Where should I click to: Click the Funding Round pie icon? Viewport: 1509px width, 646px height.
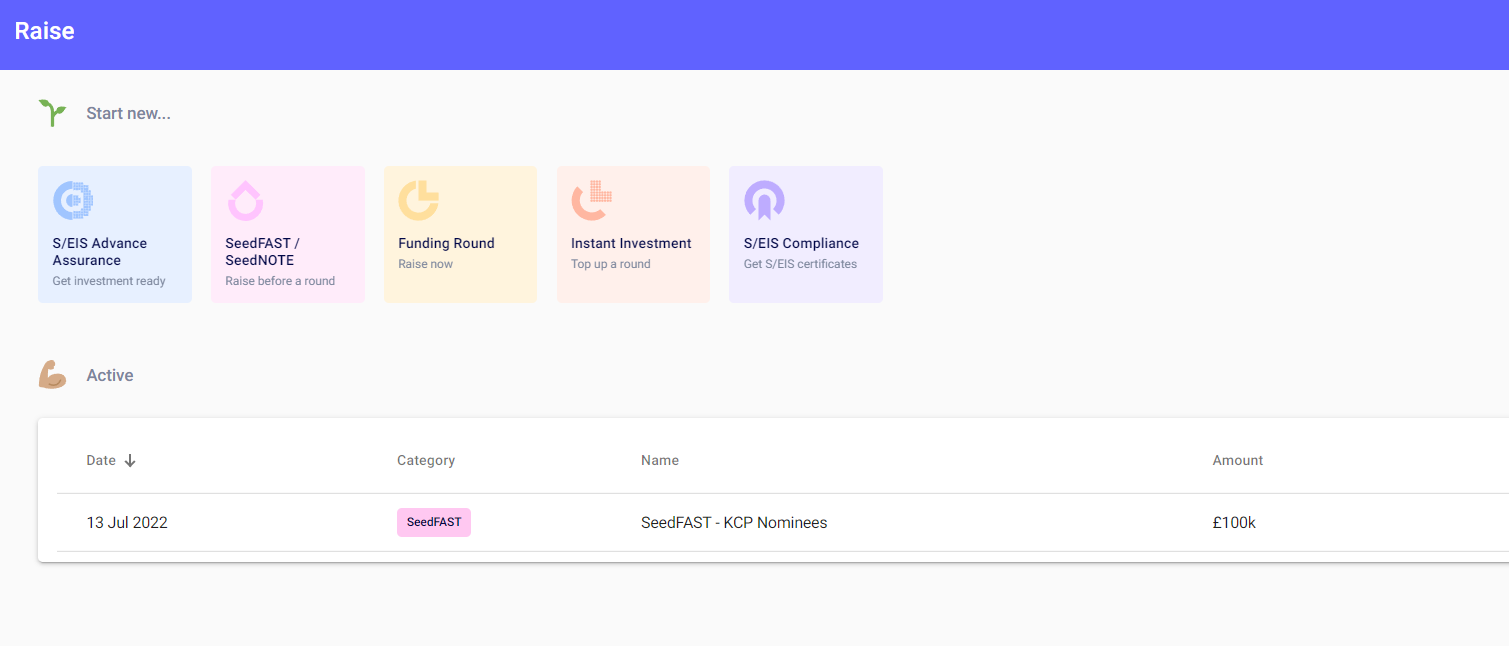(x=418, y=200)
